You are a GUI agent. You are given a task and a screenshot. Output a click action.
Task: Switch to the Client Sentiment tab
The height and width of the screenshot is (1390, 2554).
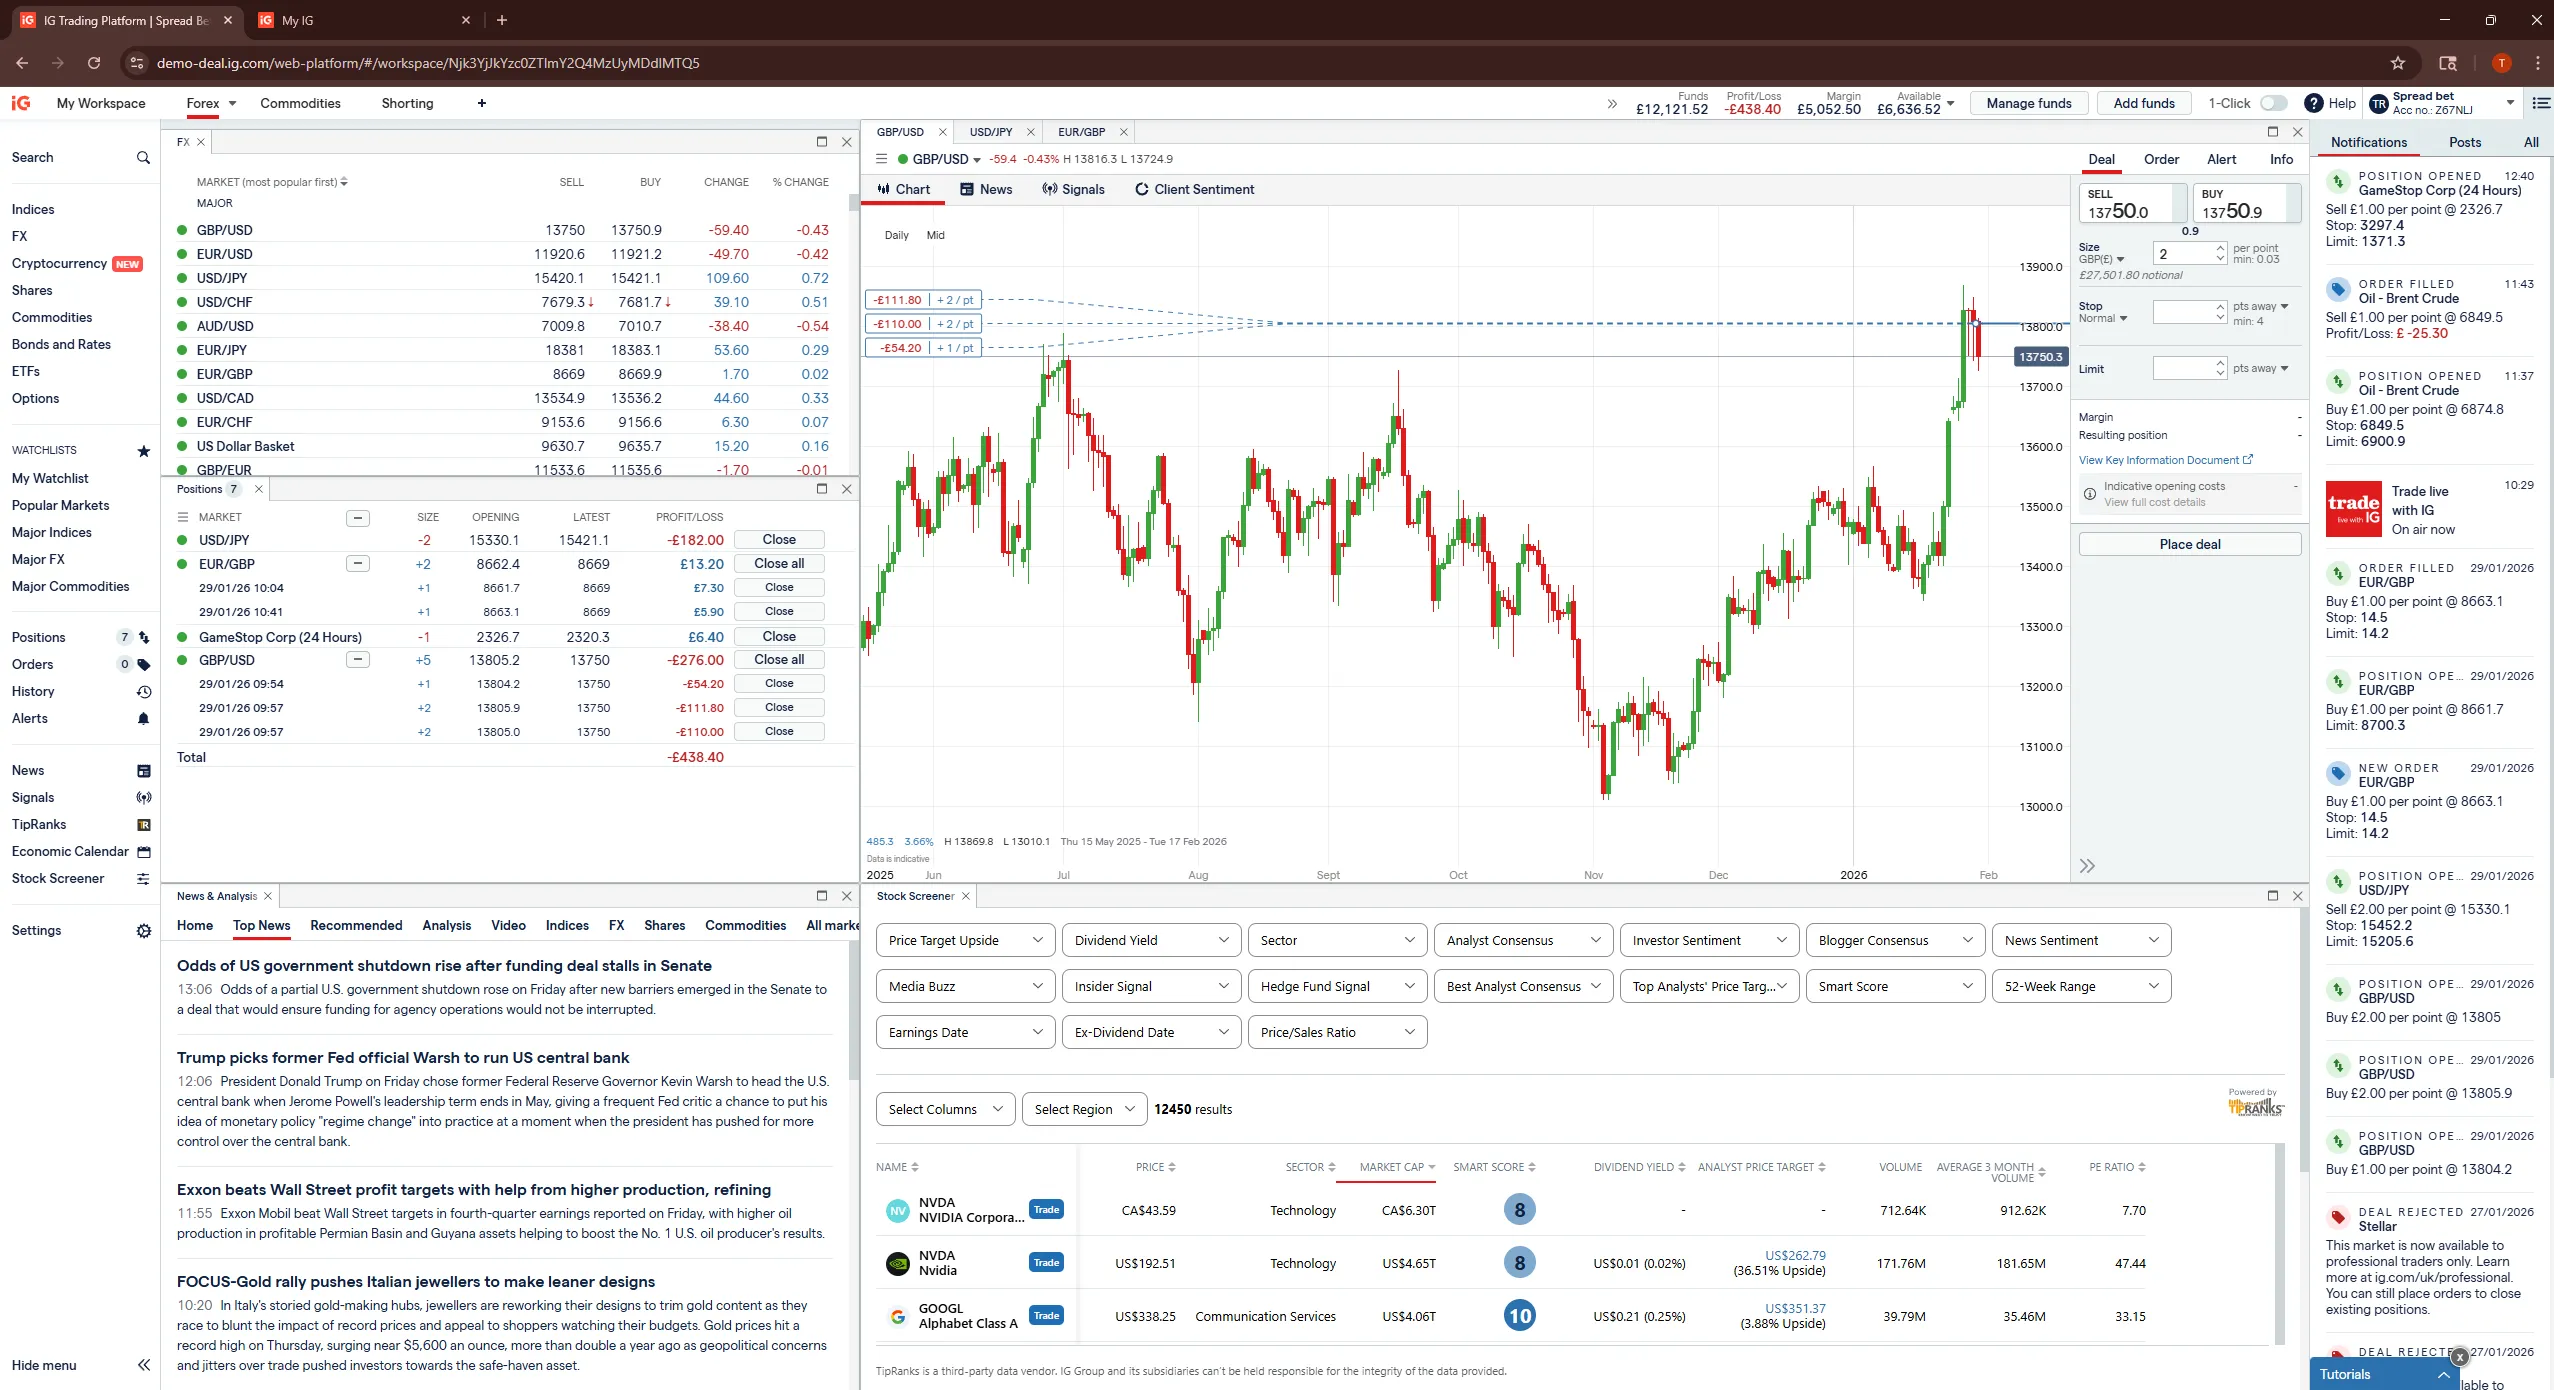tap(1194, 189)
